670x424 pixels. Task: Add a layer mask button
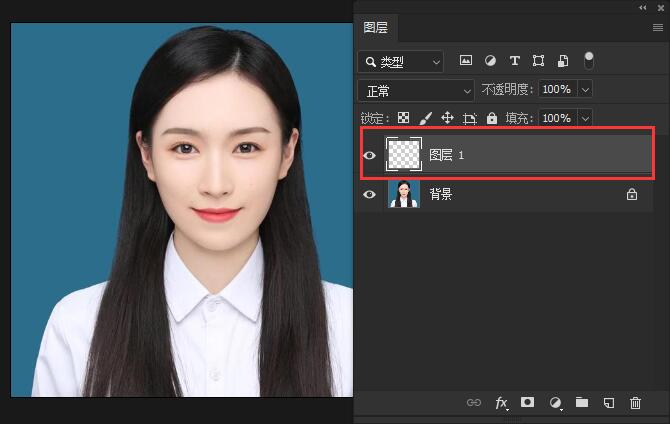click(x=527, y=402)
